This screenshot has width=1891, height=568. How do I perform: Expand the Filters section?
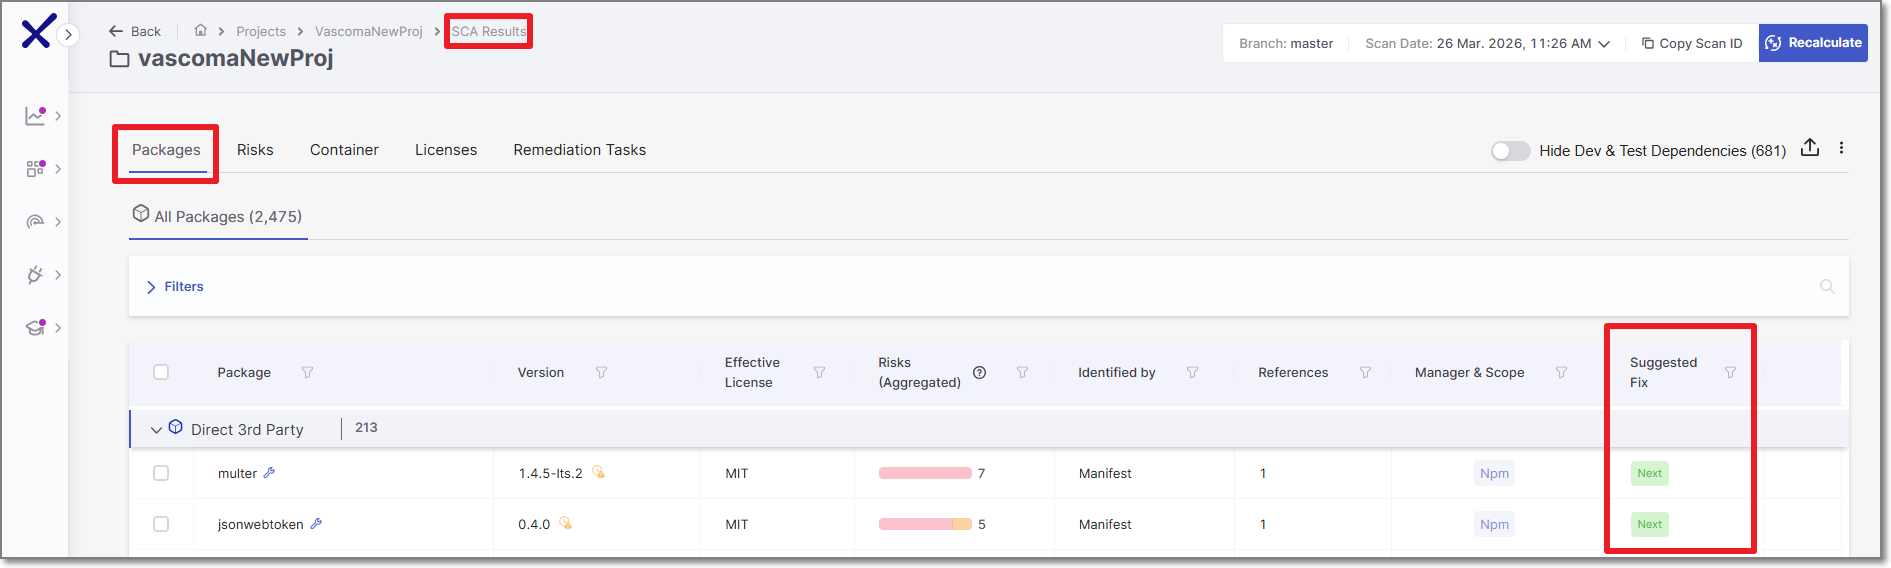click(175, 287)
